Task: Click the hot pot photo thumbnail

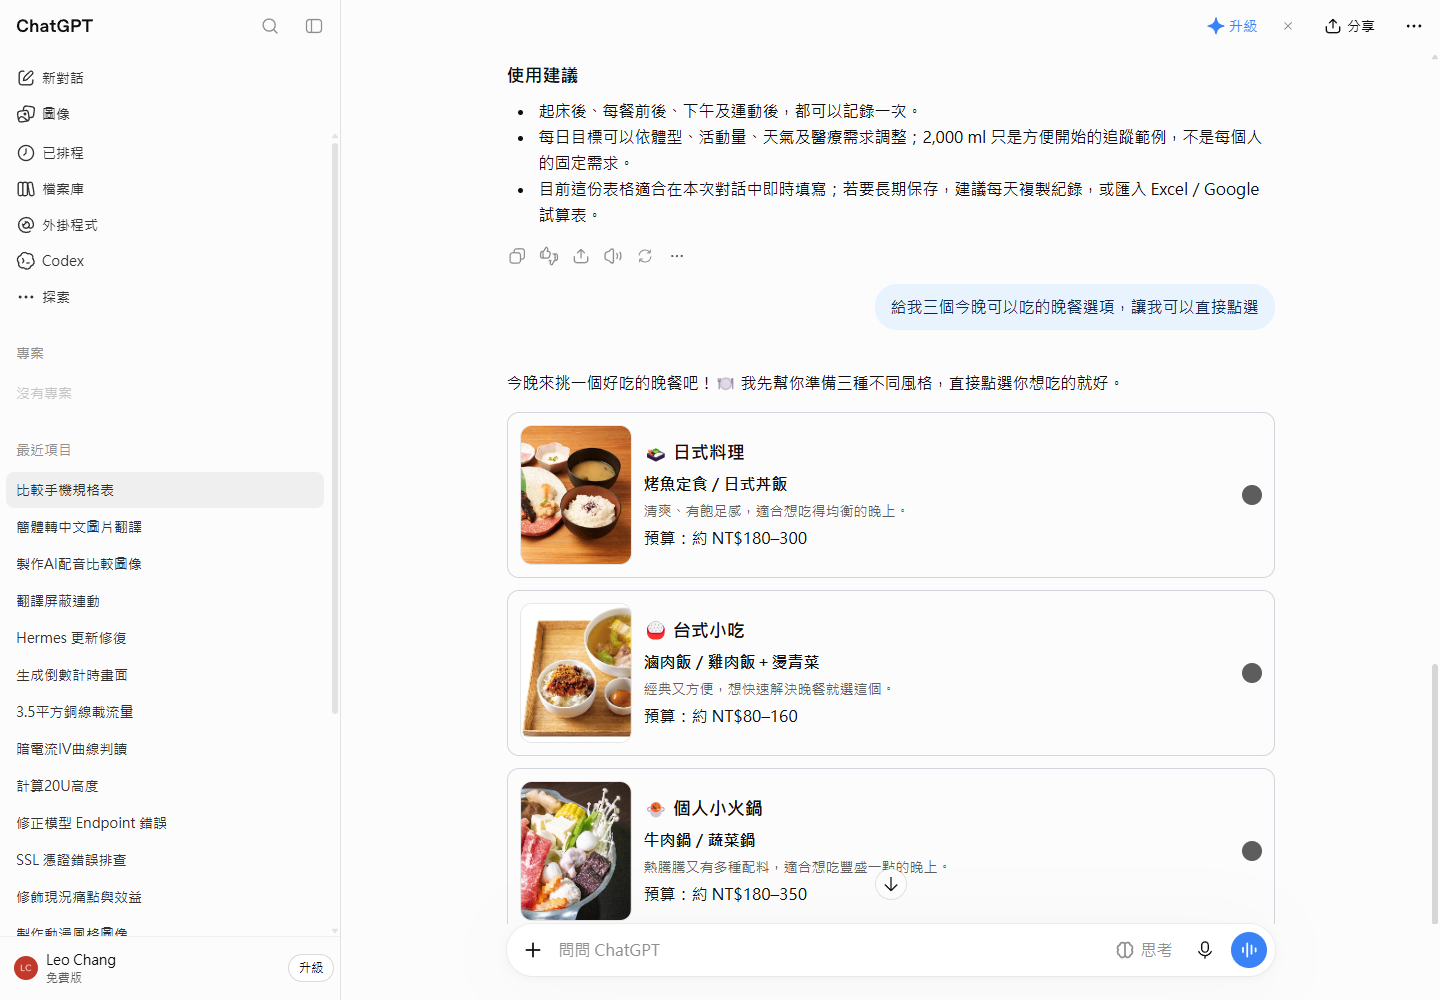Action: click(x=576, y=851)
